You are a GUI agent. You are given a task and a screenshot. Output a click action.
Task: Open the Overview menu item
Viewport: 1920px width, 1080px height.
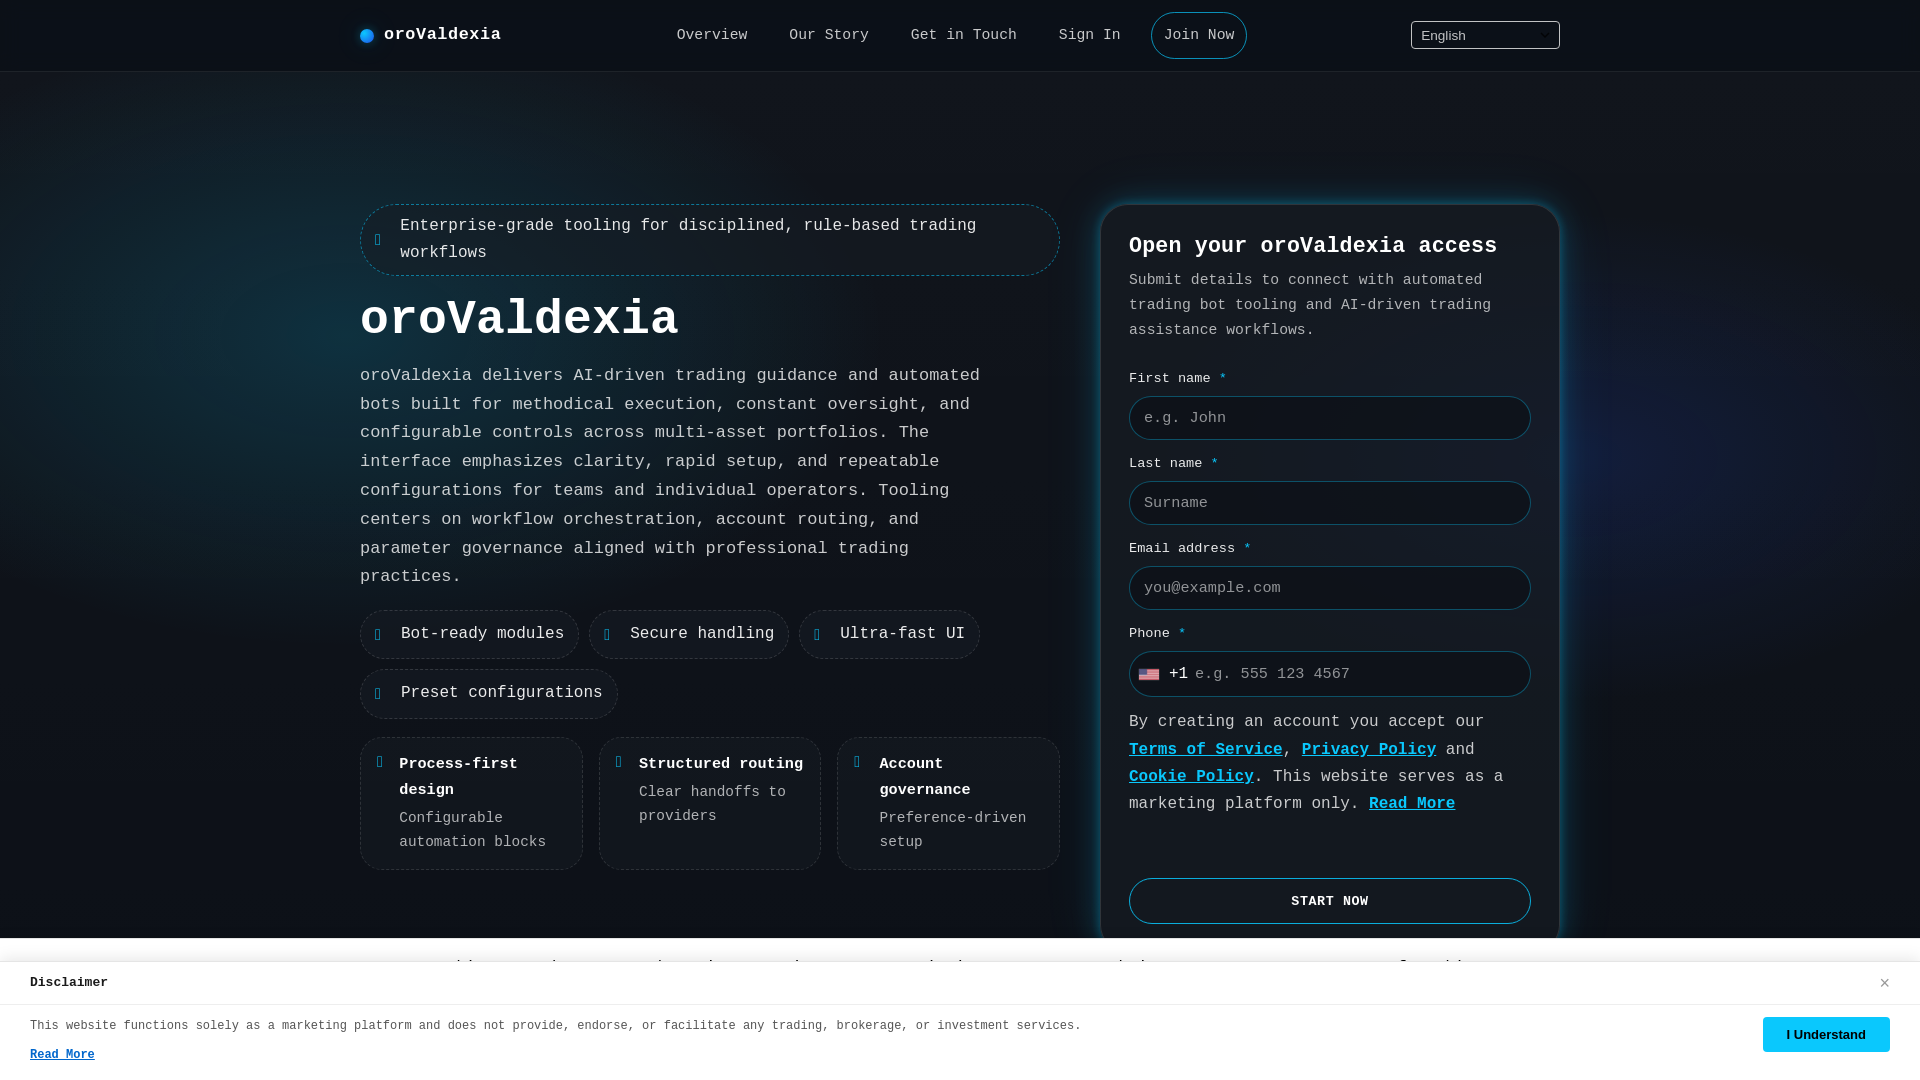712,35
